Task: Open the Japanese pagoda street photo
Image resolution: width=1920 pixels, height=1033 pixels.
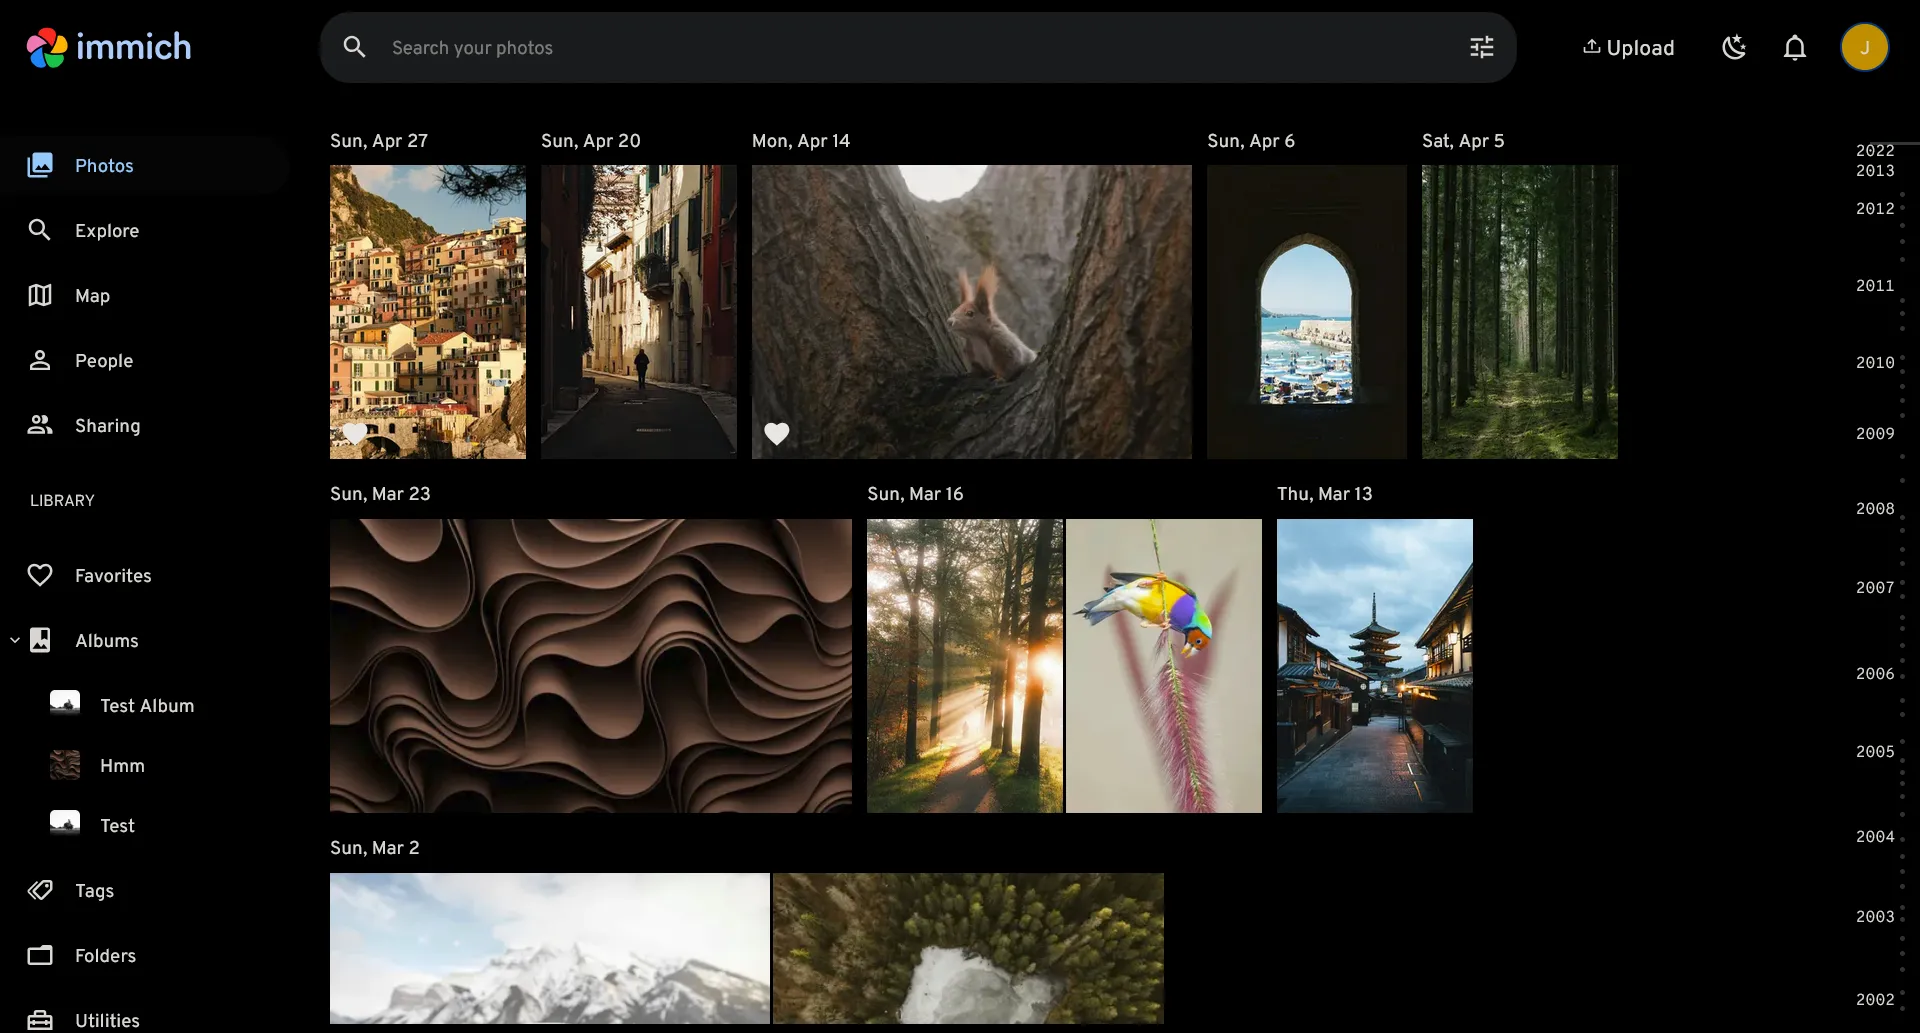Action: [x=1374, y=665]
